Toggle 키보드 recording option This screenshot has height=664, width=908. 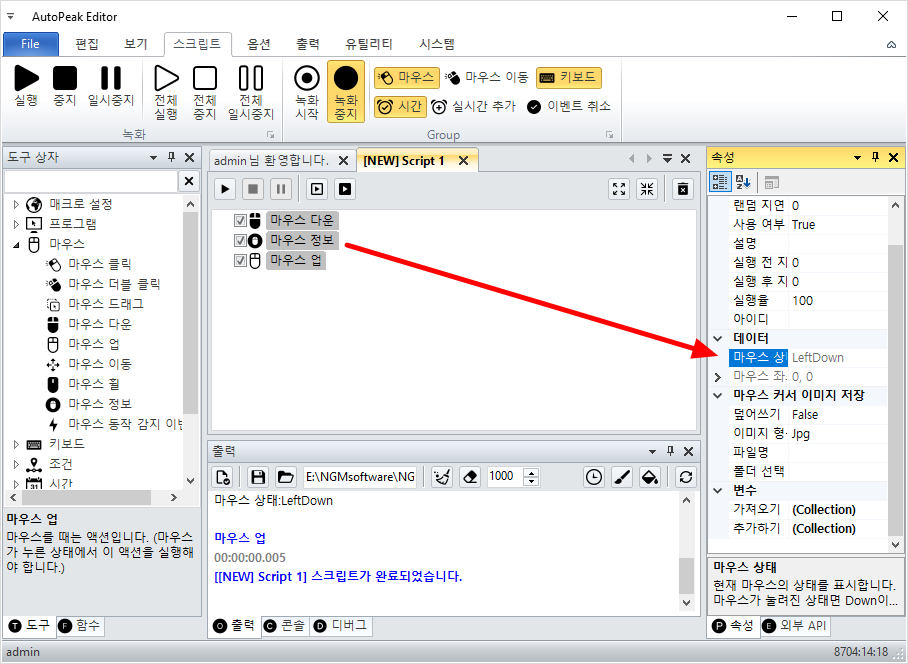(x=569, y=77)
